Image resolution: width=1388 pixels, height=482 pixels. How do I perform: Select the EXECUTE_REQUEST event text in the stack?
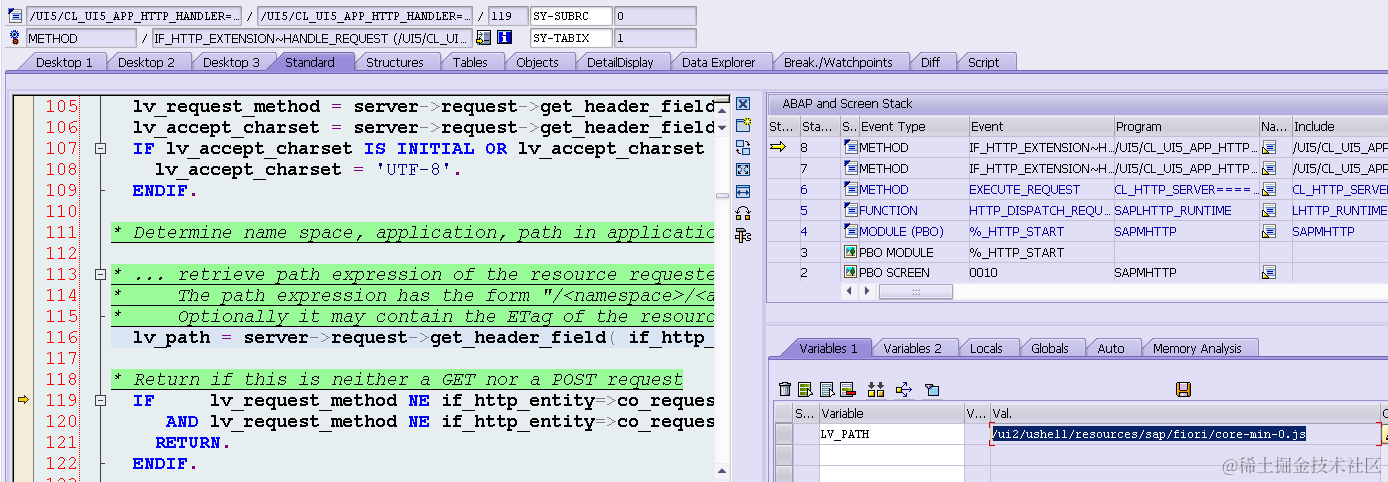(1025, 190)
